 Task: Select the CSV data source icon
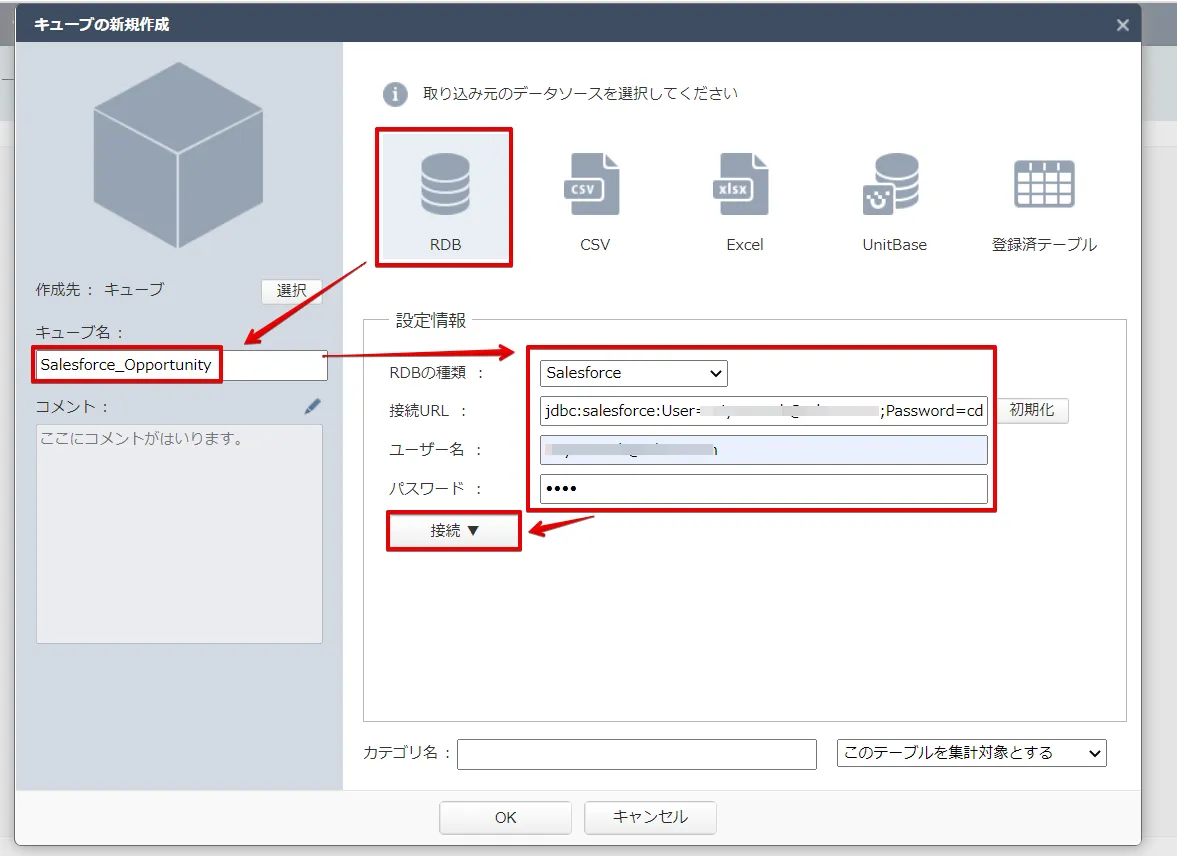pos(594,195)
